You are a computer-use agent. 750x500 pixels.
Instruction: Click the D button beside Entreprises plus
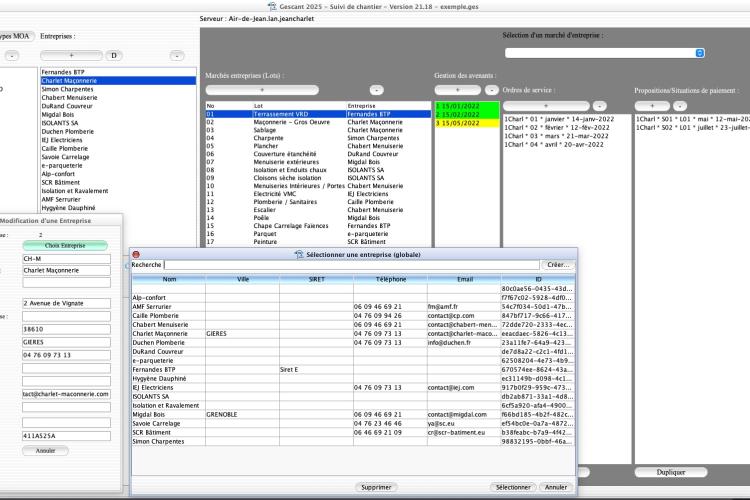pyautogui.click(x=114, y=56)
